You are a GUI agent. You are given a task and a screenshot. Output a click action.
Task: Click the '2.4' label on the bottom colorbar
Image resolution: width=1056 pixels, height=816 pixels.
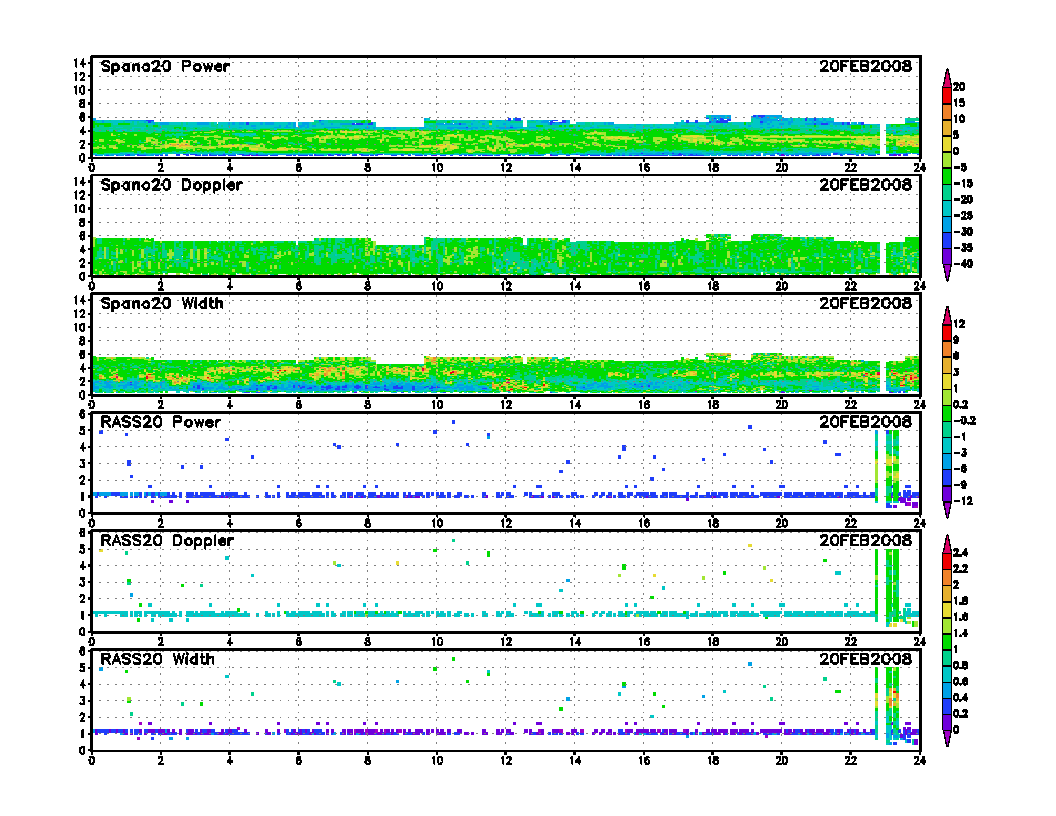(x=960, y=553)
